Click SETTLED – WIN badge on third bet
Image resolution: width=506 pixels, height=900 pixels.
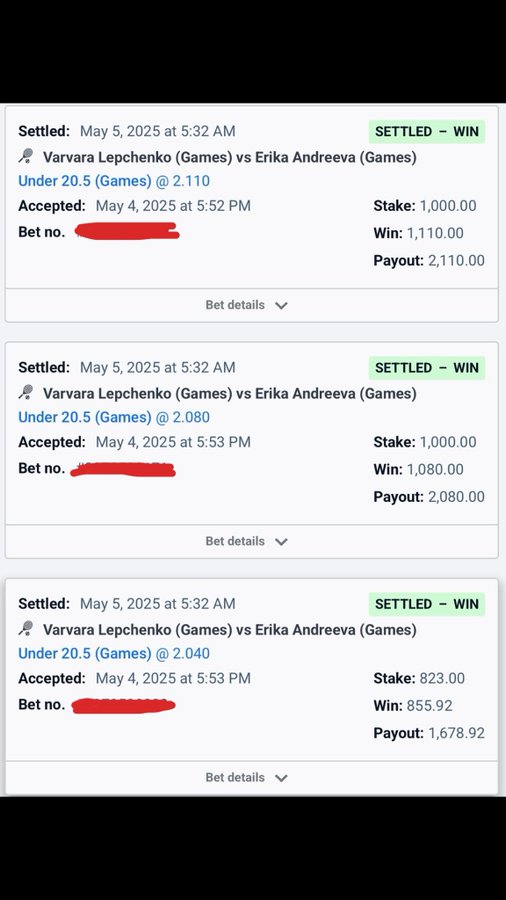(427, 604)
